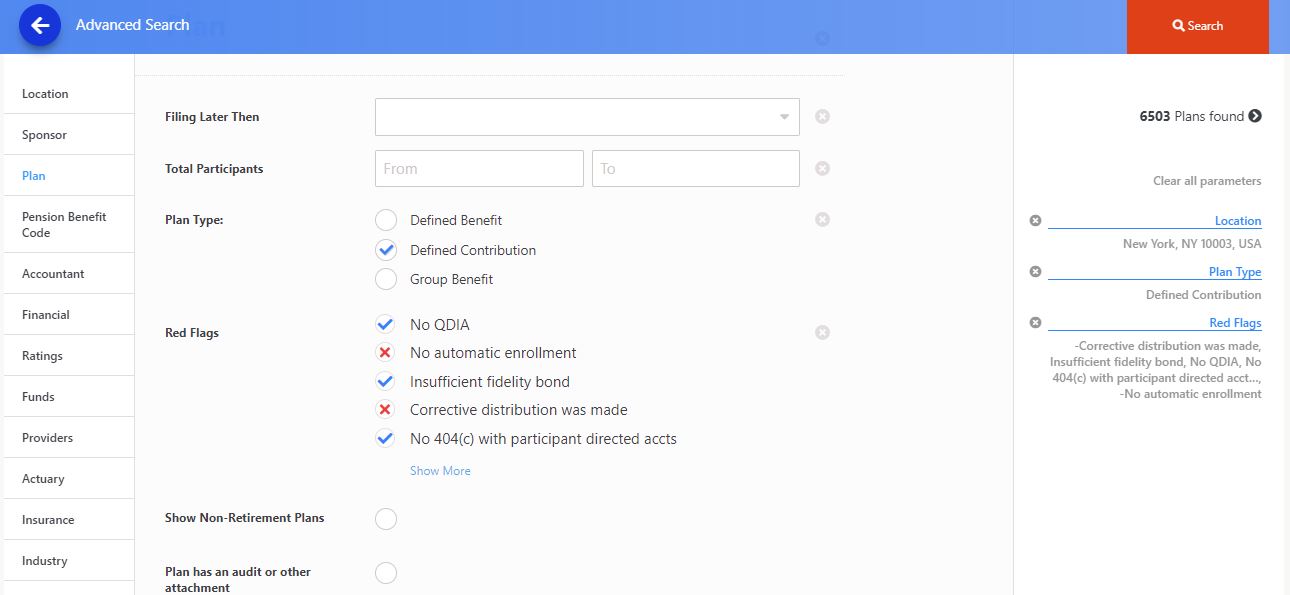Viewport: 1290px width, 595px height.
Task: Click the Total Participants From field
Action: click(479, 169)
